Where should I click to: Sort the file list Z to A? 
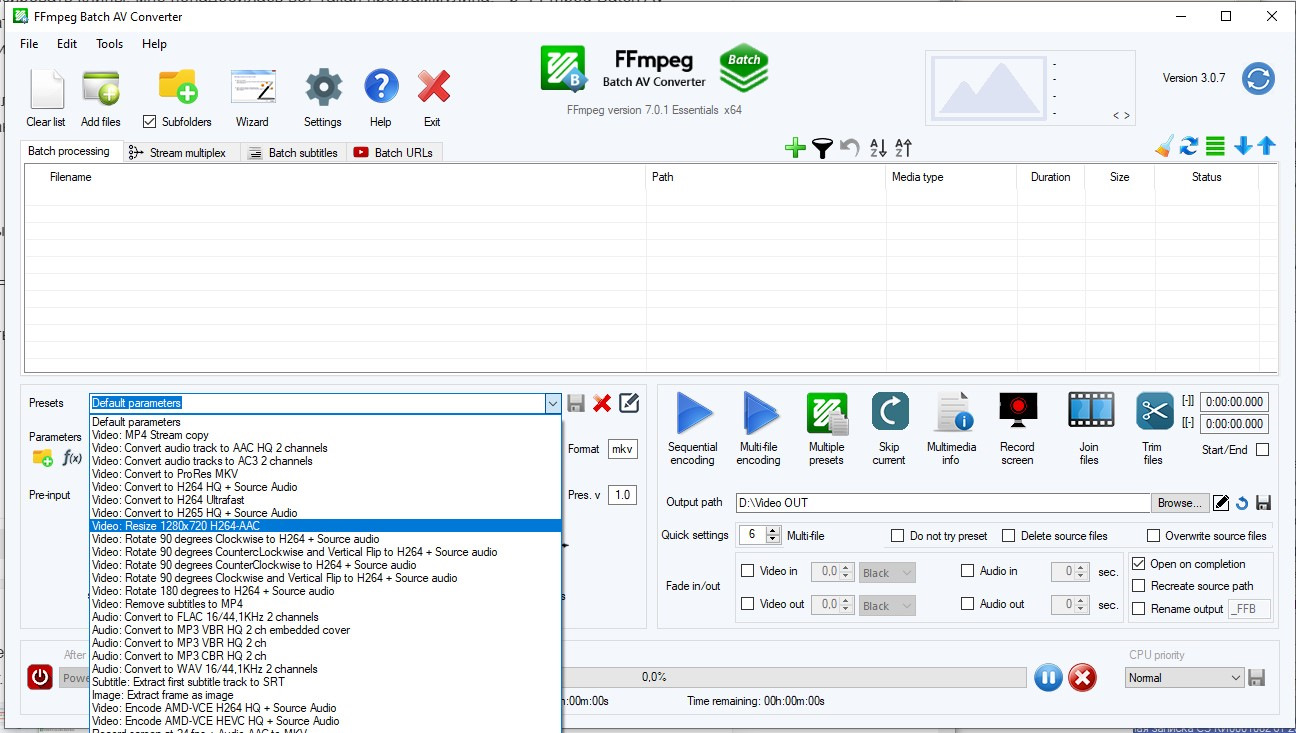(903, 148)
